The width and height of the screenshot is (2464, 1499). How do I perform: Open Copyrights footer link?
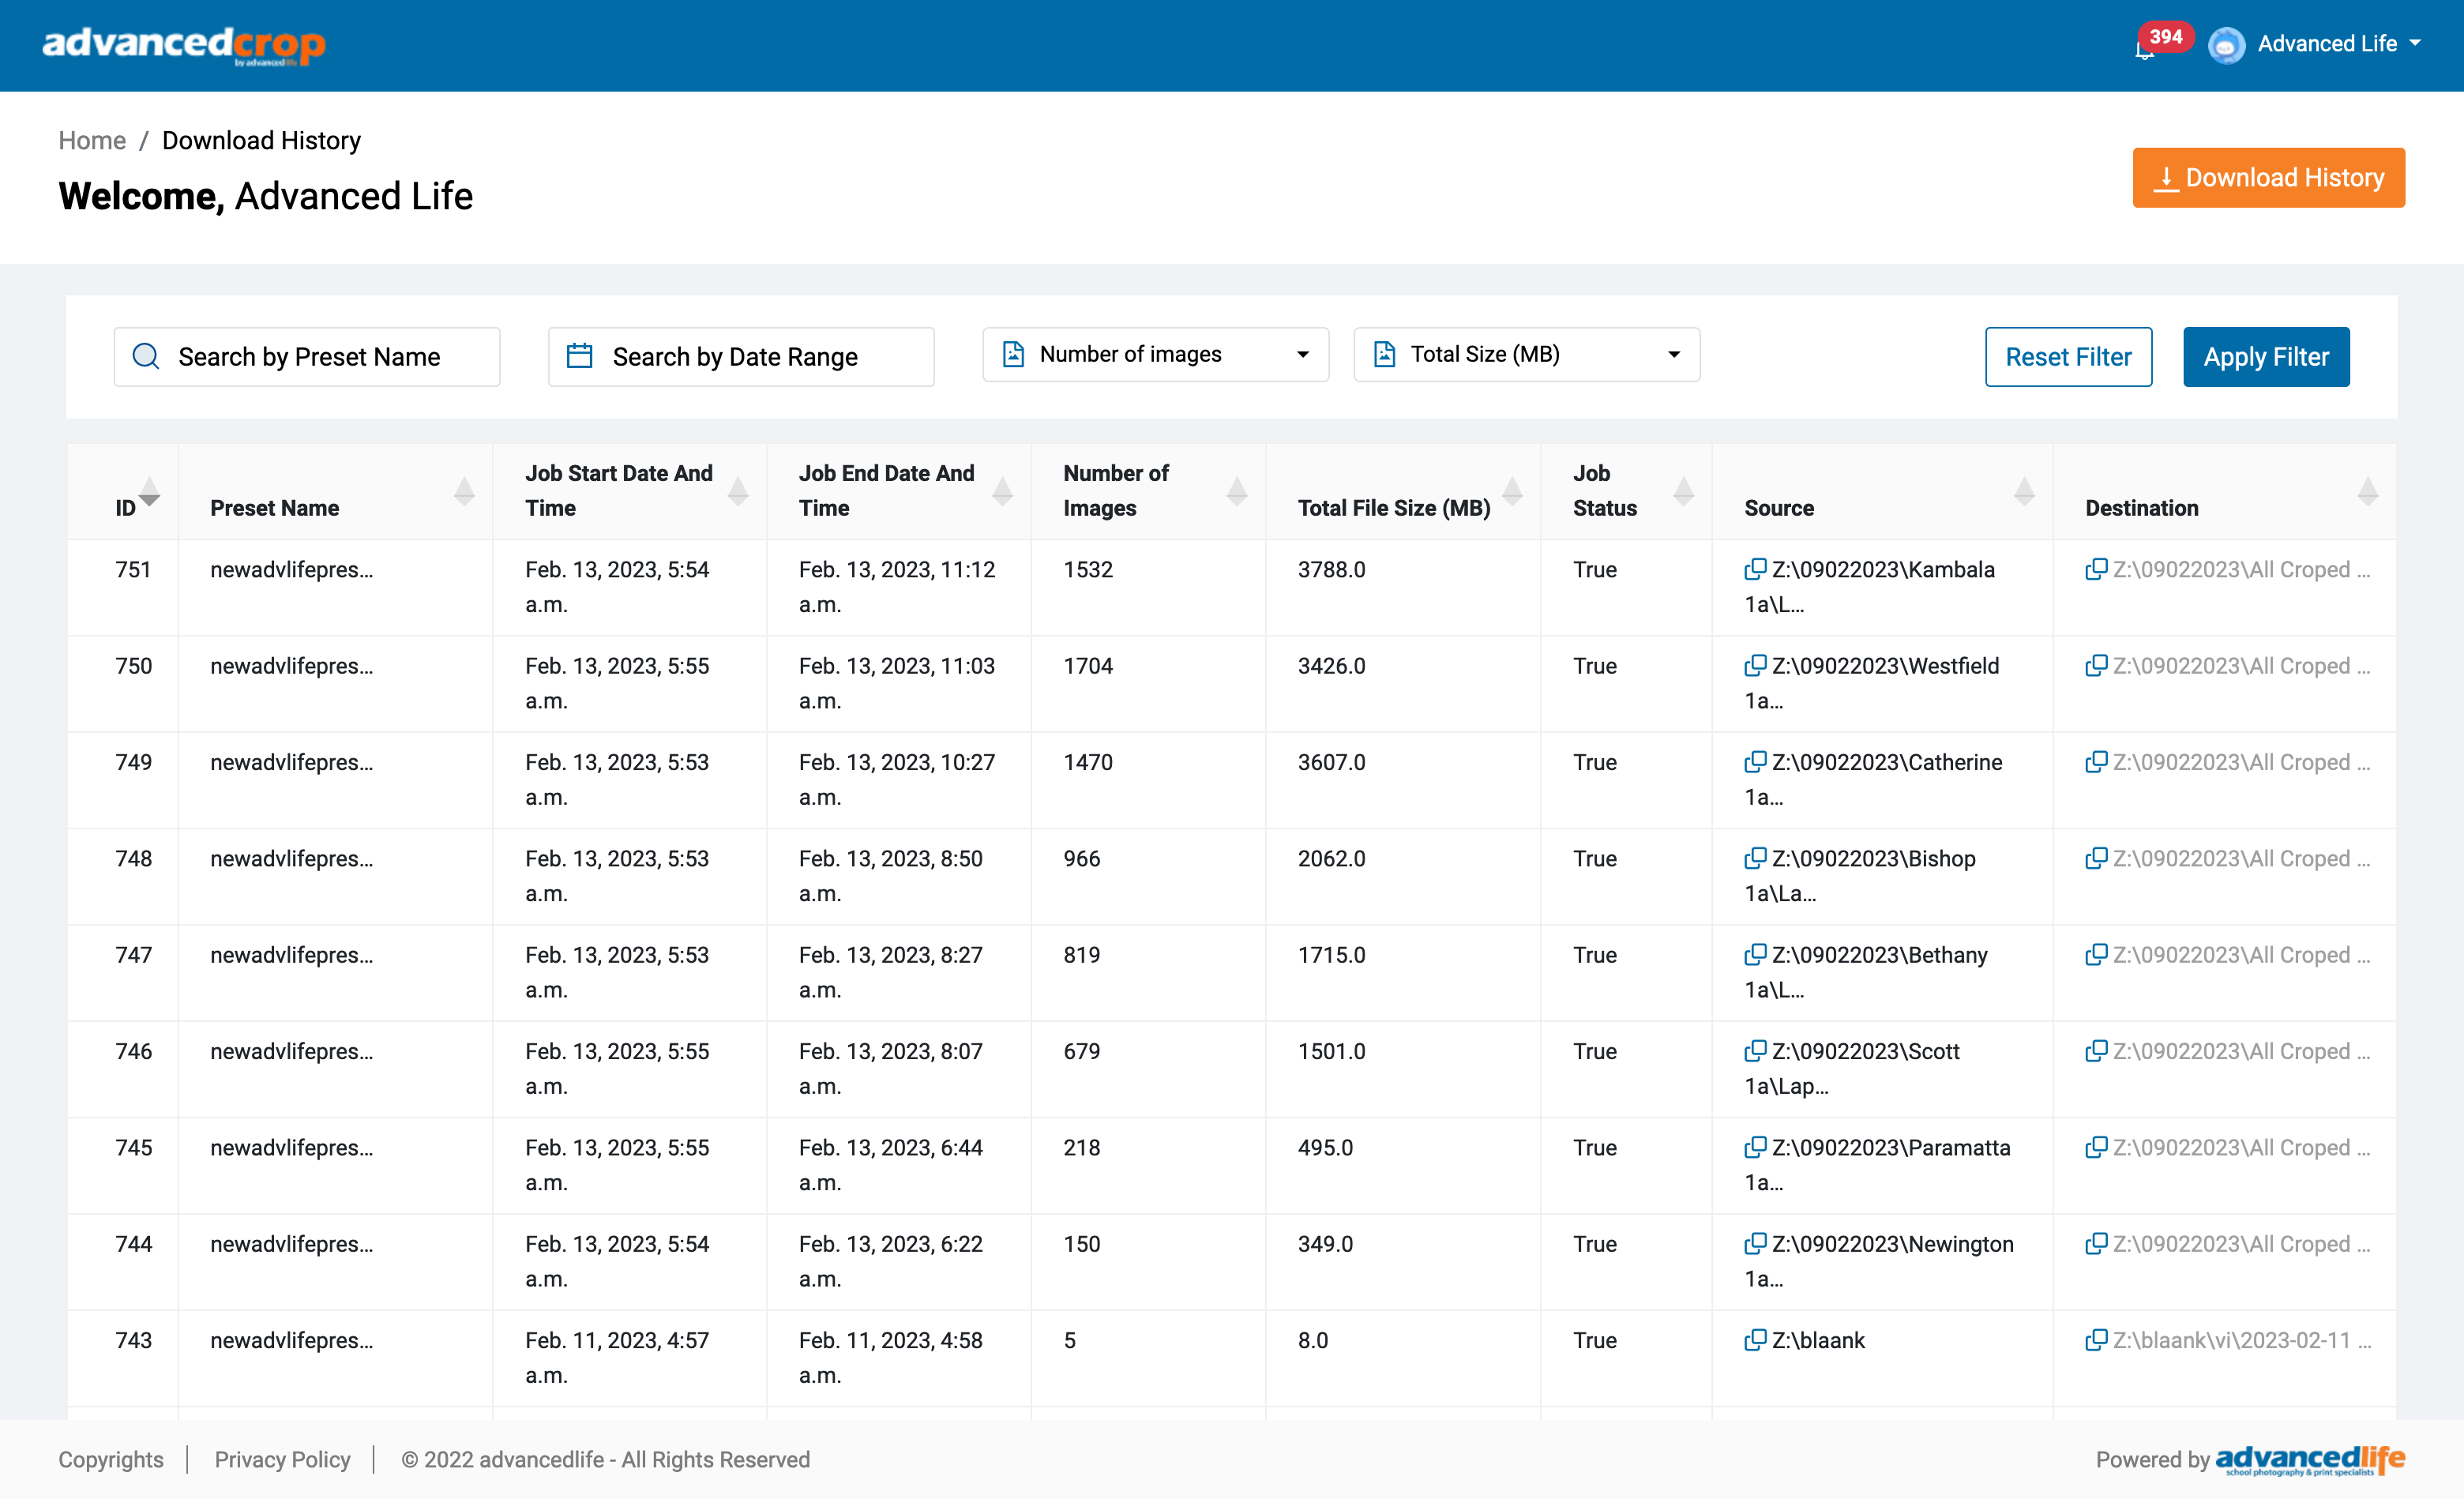(111, 1459)
